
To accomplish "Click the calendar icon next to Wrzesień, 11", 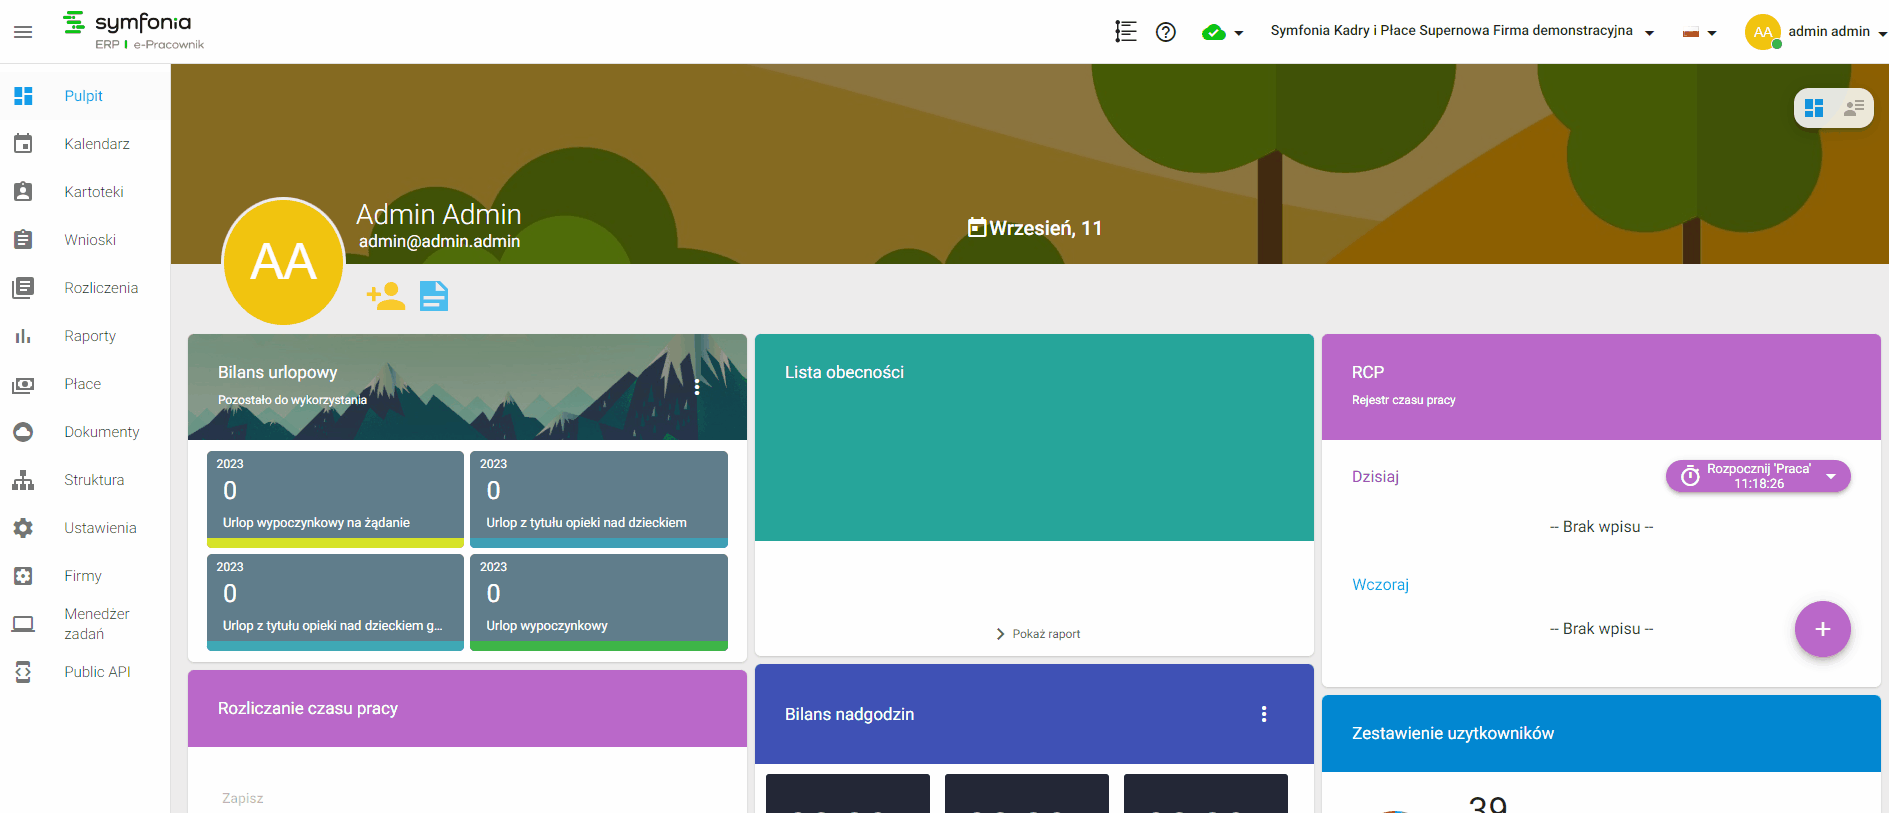I will (977, 228).
